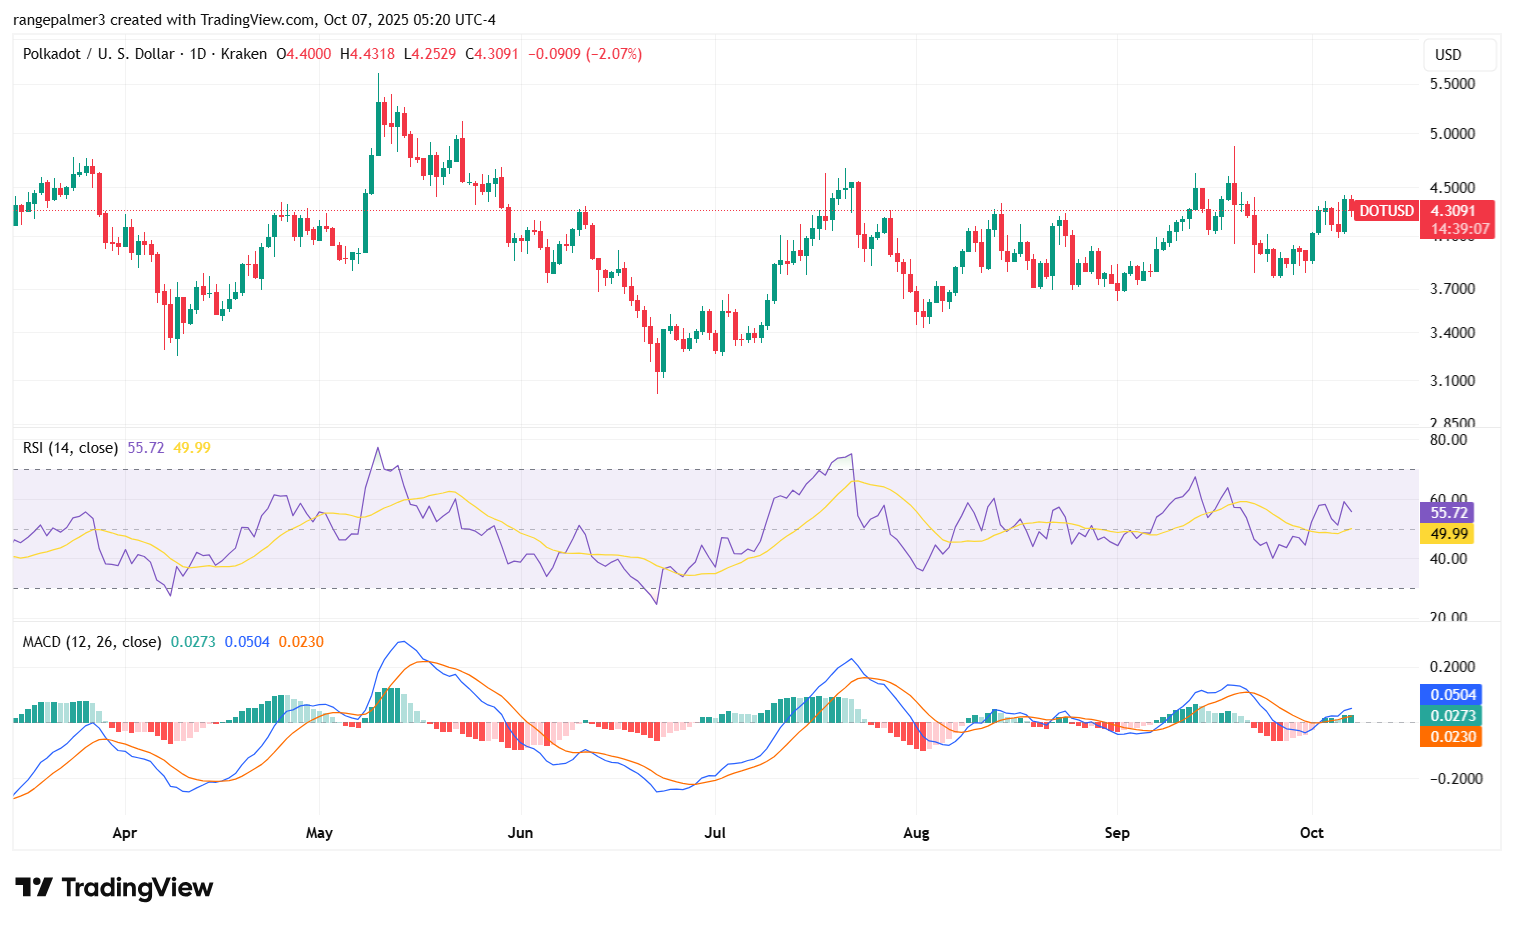Select the MACD (12, 26, close) indicator legend
The height and width of the screenshot is (925, 1514).
[x=91, y=642]
